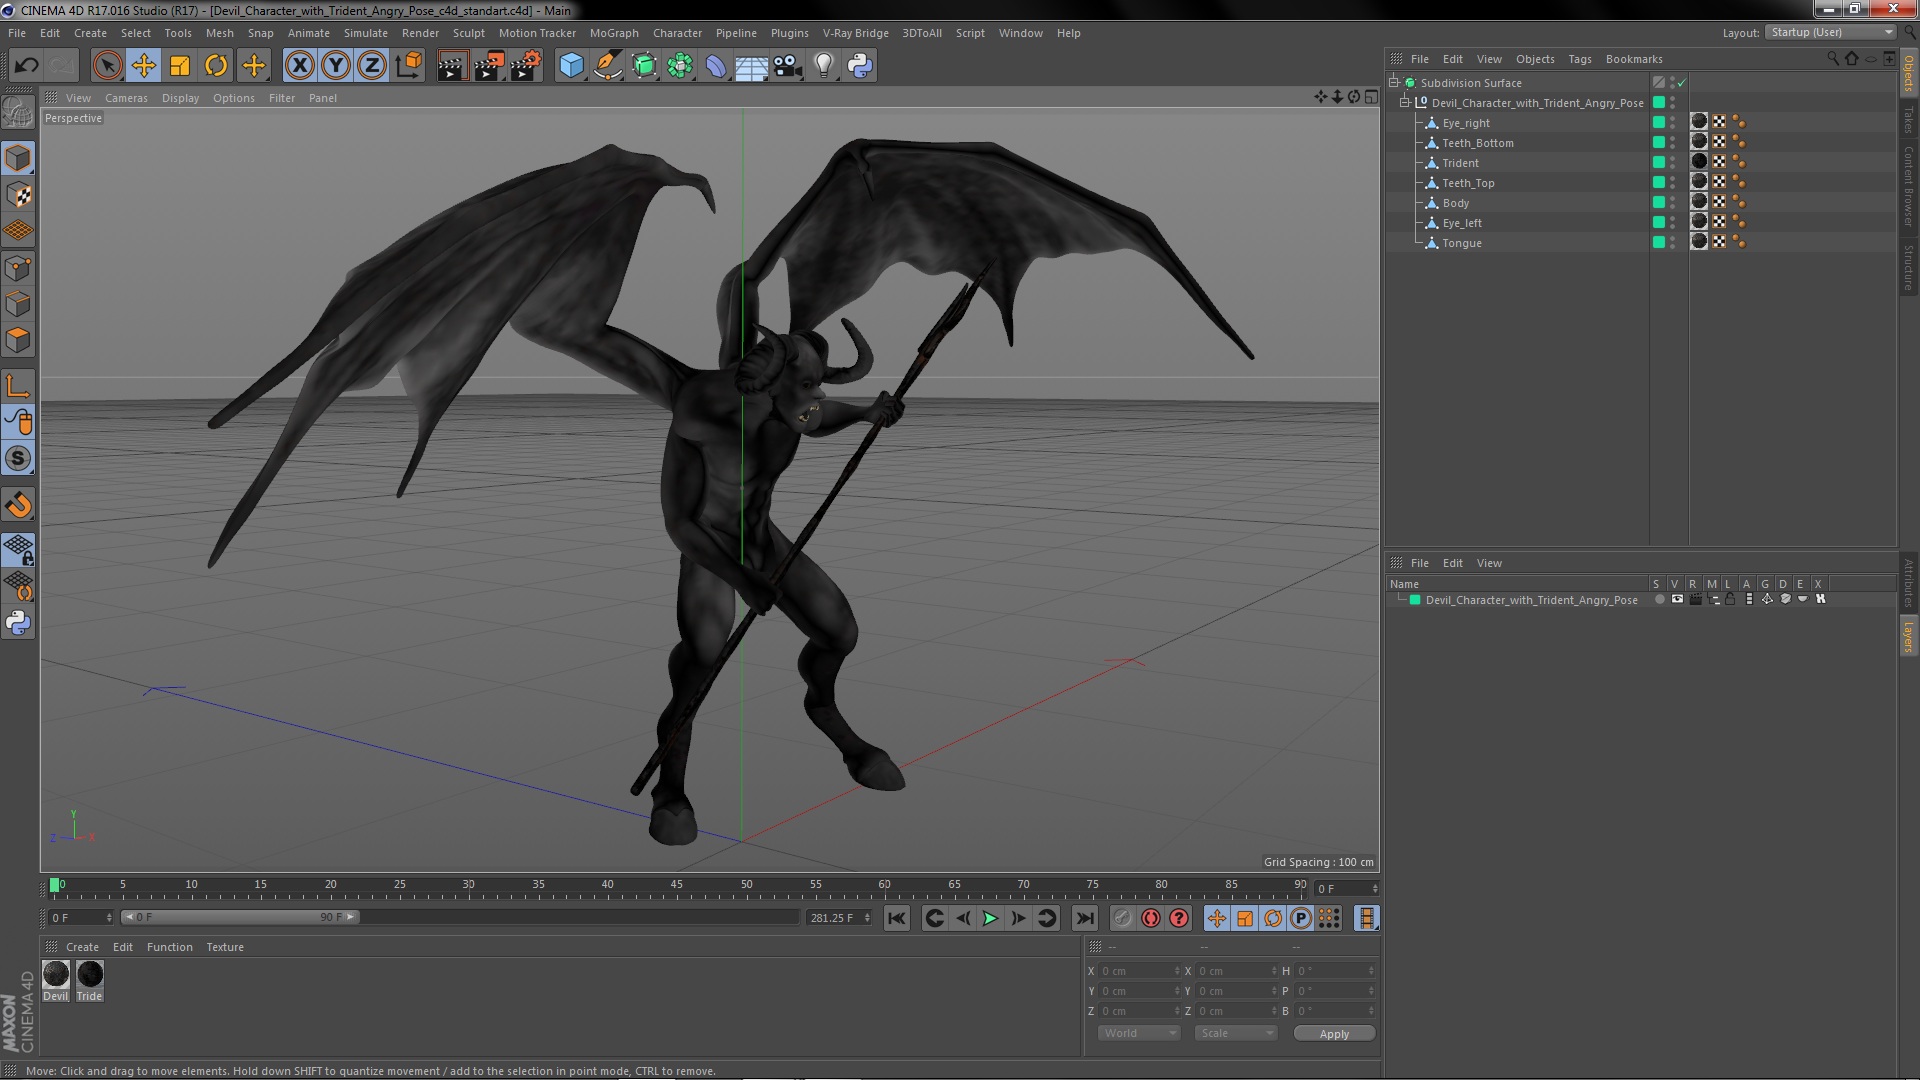Toggle Subdivision Surface enable checkmark

1682,82
